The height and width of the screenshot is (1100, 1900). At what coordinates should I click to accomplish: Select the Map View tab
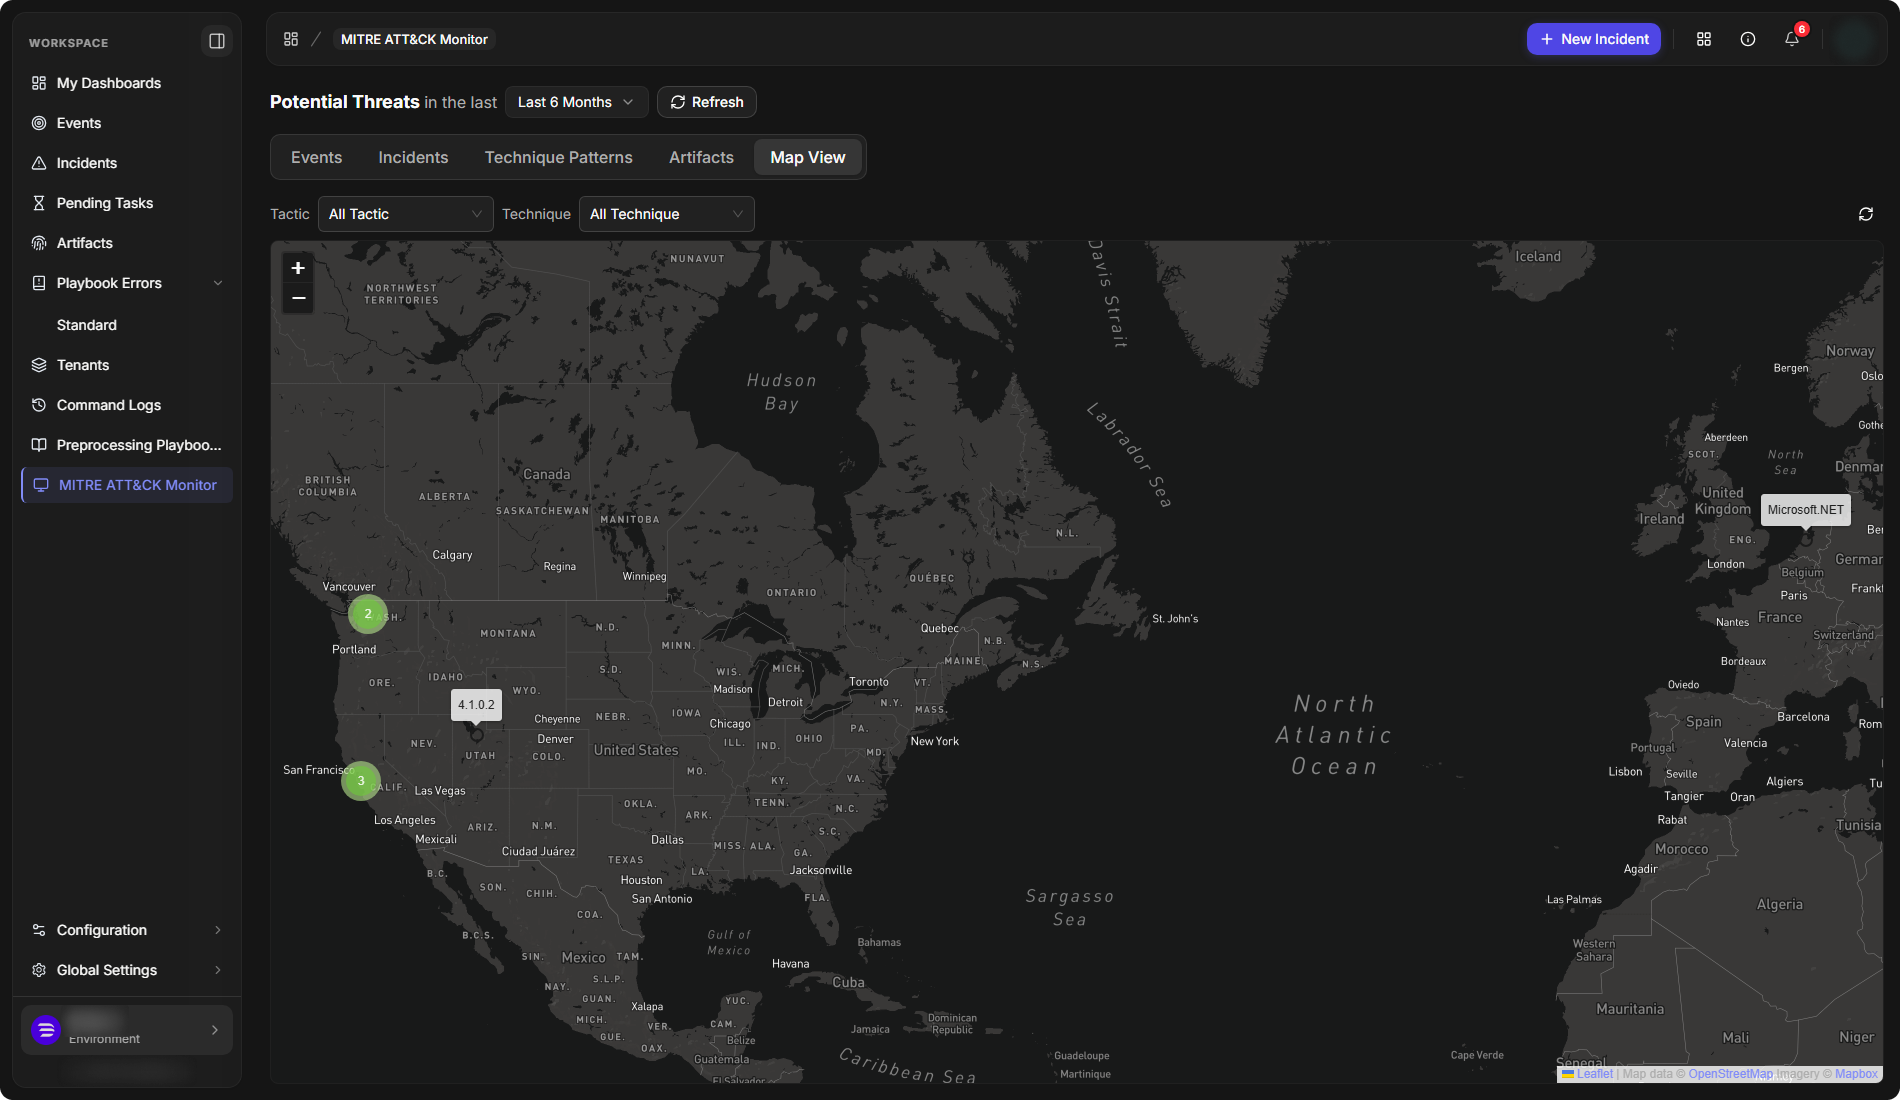point(808,157)
